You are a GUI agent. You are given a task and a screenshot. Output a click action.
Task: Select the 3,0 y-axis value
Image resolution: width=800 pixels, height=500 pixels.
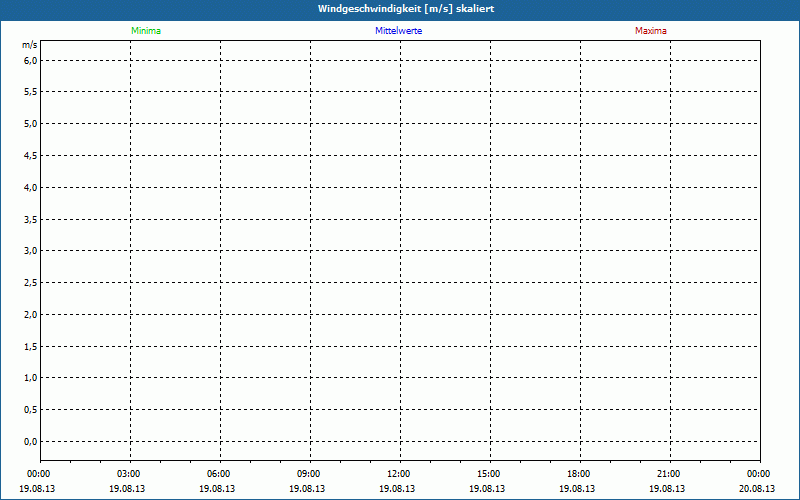[31, 251]
